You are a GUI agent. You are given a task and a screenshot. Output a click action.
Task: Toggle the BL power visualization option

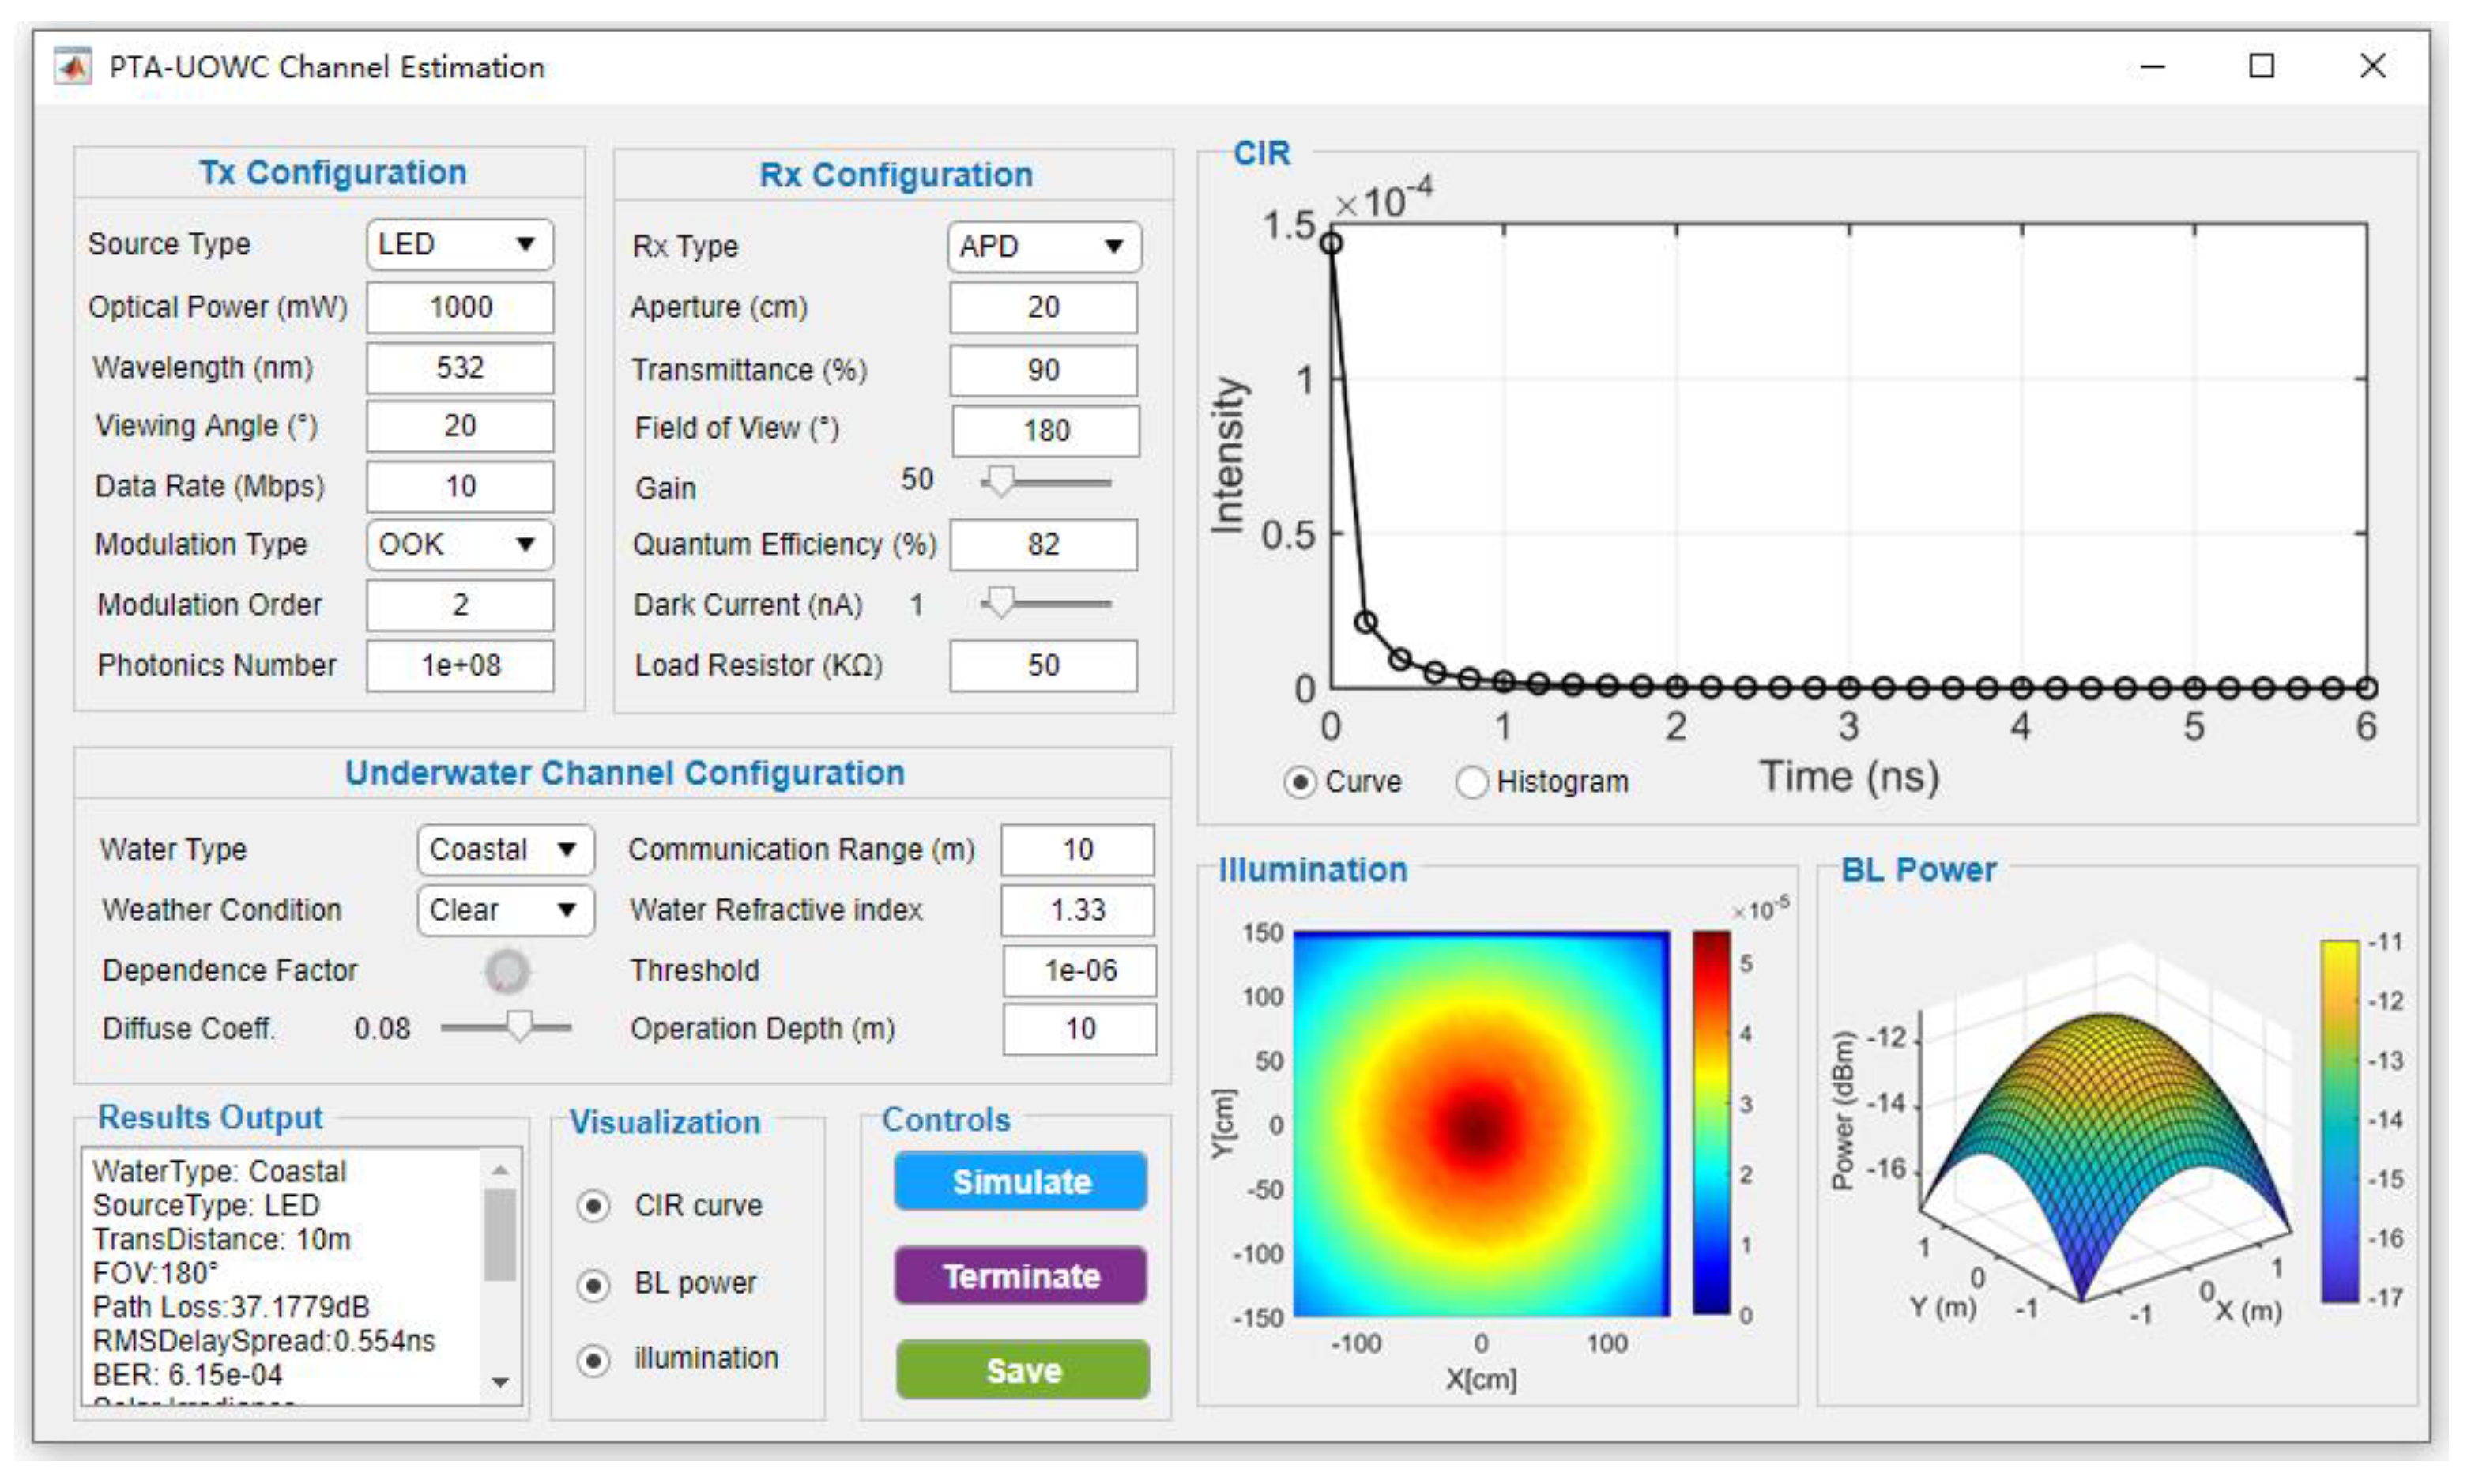[593, 1284]
